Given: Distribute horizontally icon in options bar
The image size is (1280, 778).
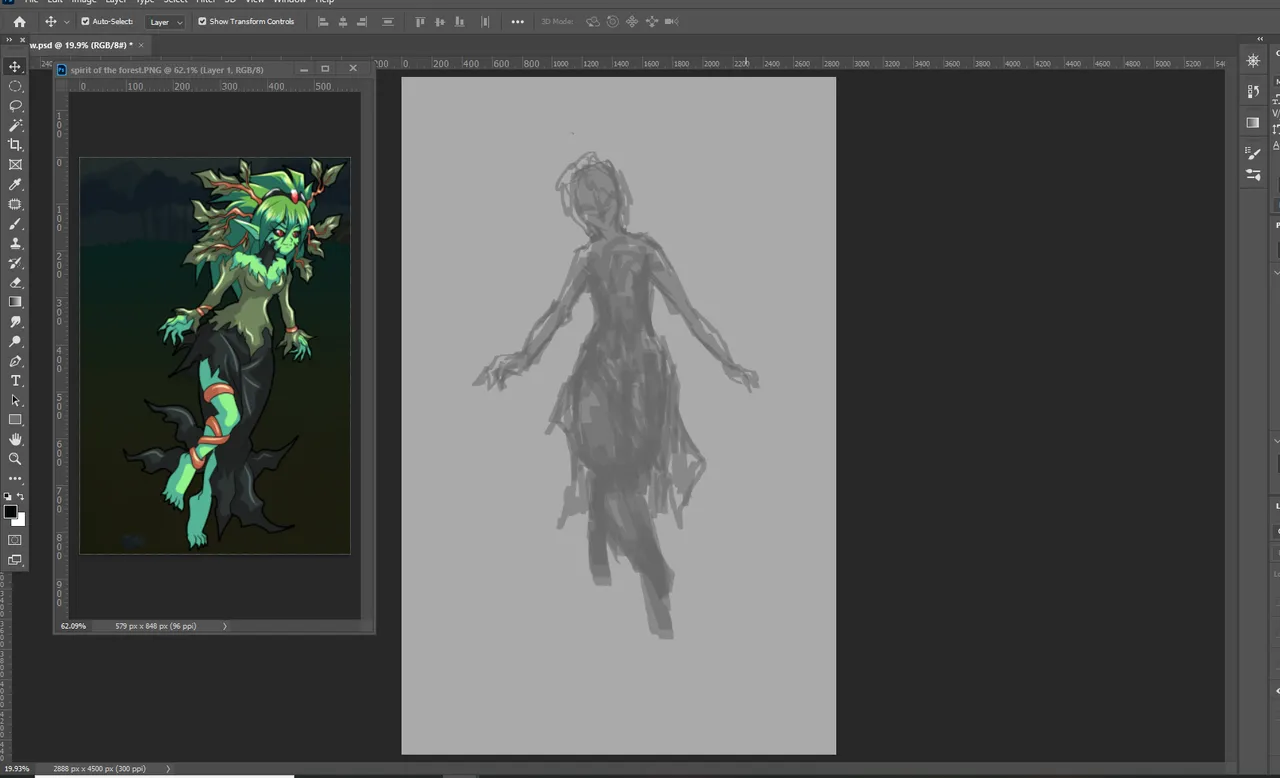Looking at the screenshot, I should (x=485, y=21).
